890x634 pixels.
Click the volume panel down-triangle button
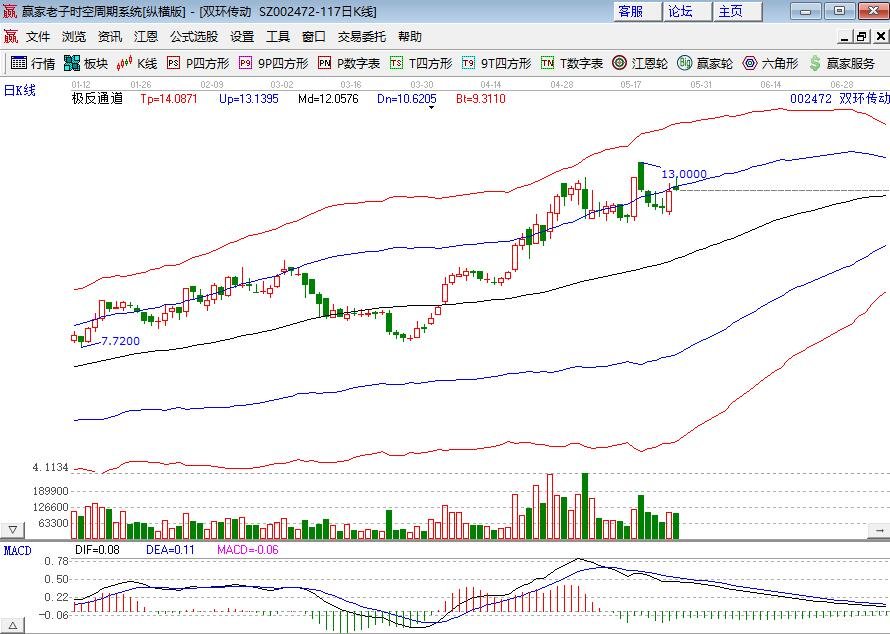tap(12, 530)
